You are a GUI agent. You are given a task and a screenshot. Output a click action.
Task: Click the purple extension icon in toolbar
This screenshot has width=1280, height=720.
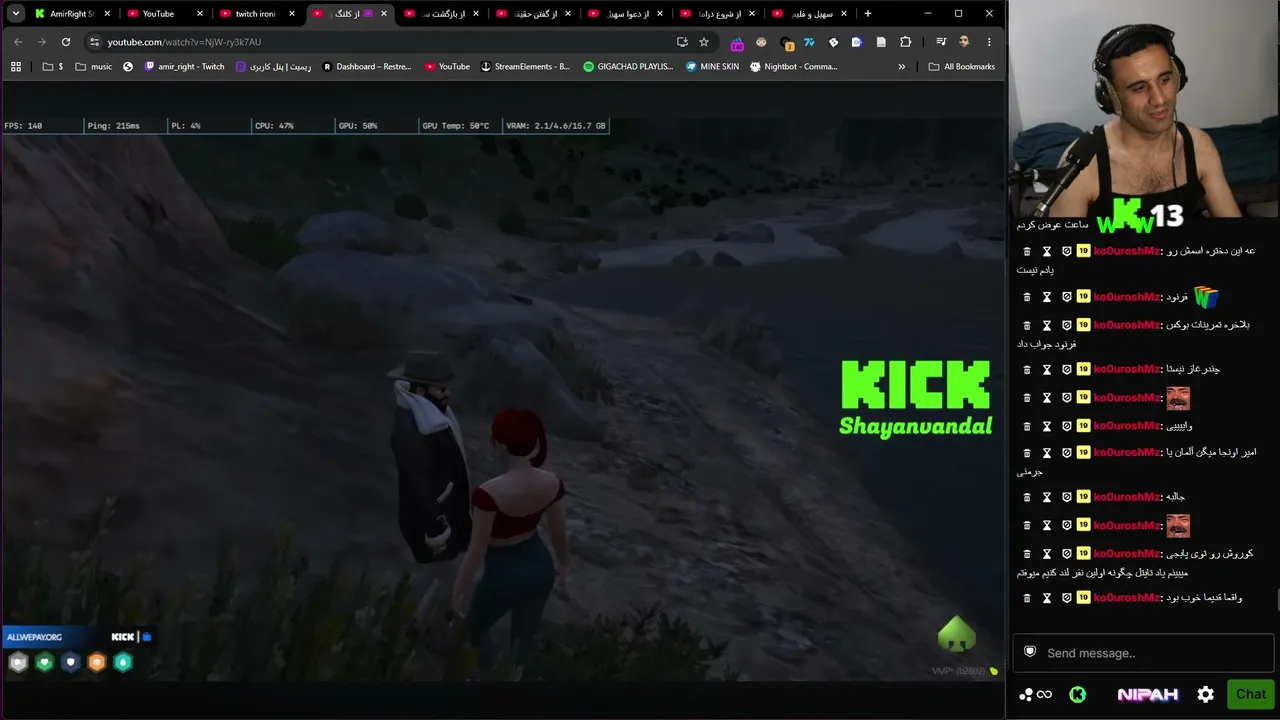click(x=737, y=42)
